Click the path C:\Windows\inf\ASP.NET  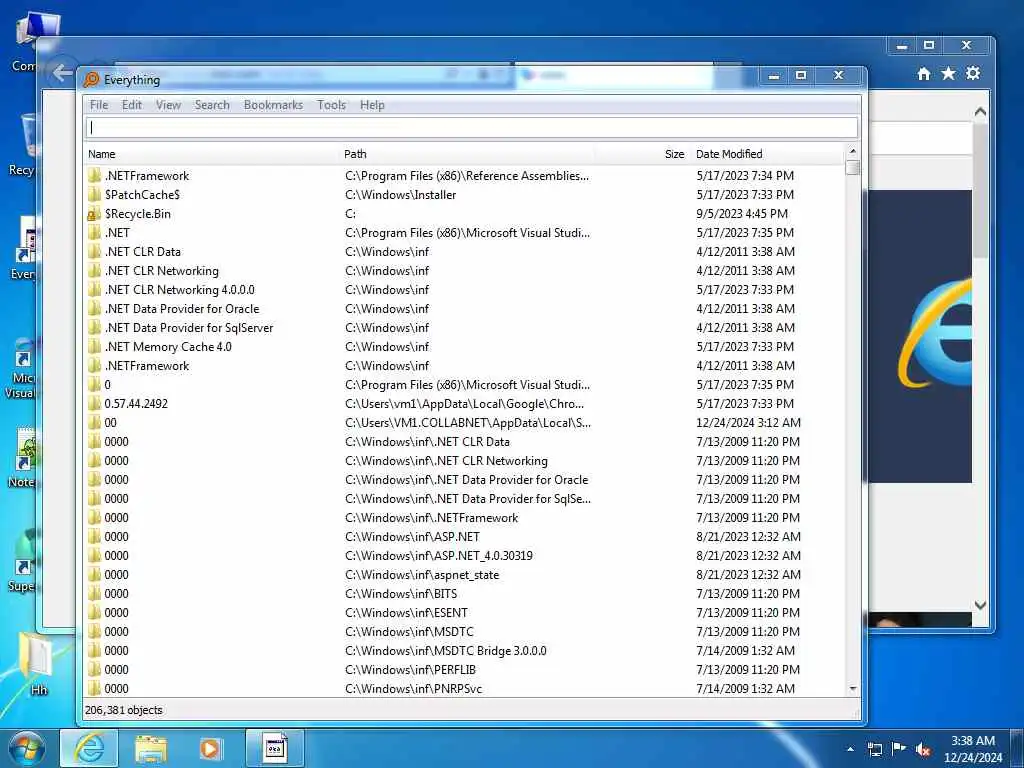coord(412,537)
